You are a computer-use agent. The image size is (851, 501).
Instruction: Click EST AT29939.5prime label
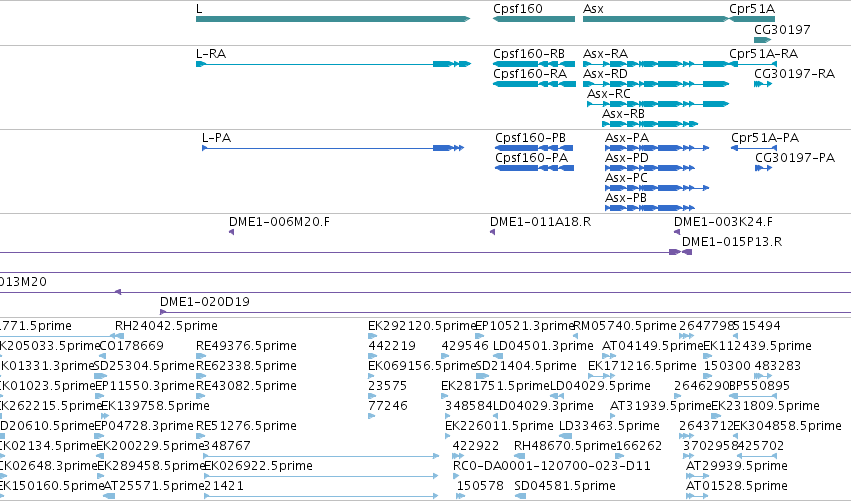click(736, 466)
